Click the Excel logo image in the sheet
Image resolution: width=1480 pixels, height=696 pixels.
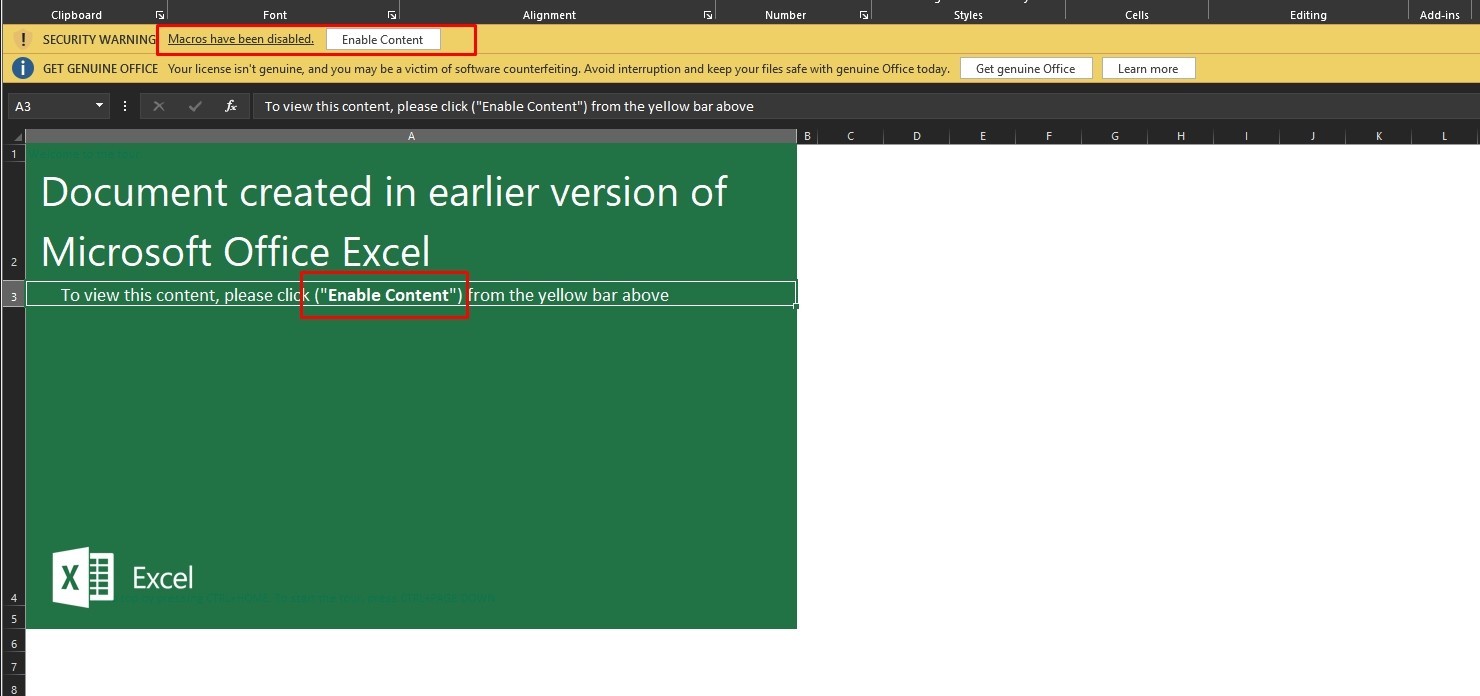pos(122,577)
